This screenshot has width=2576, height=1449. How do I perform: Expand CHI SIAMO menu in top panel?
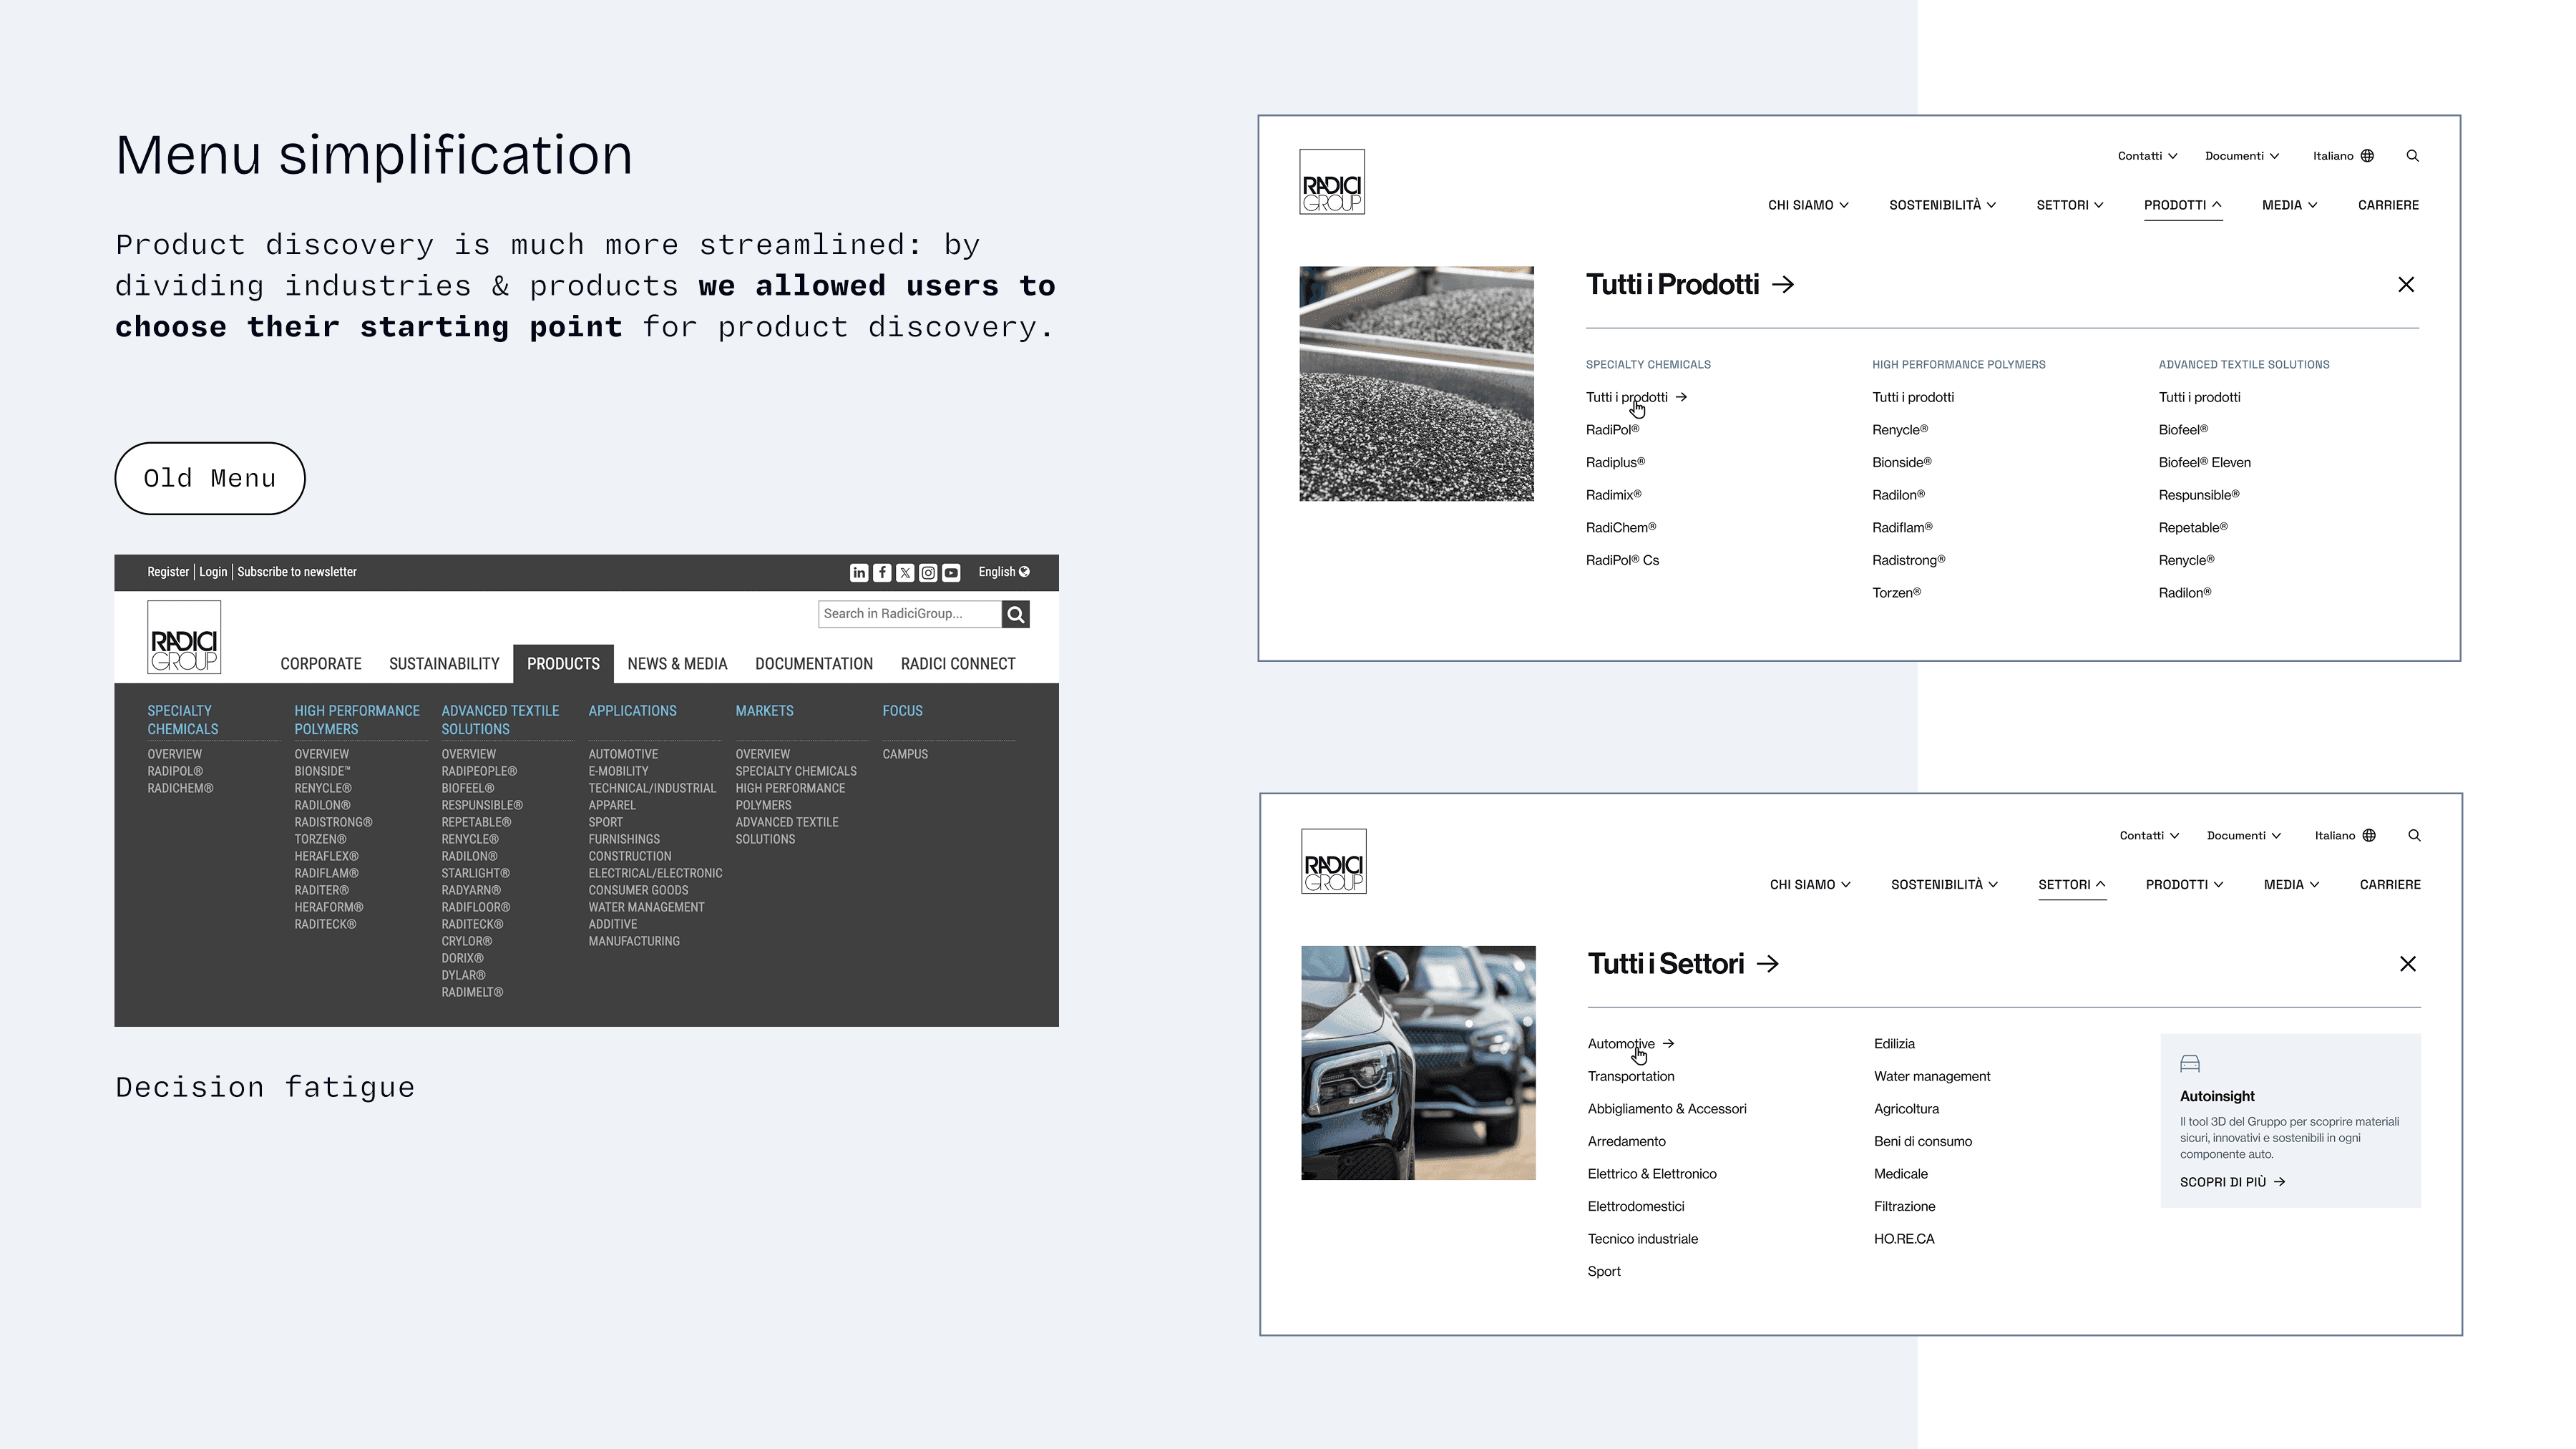click(1807, 205)
